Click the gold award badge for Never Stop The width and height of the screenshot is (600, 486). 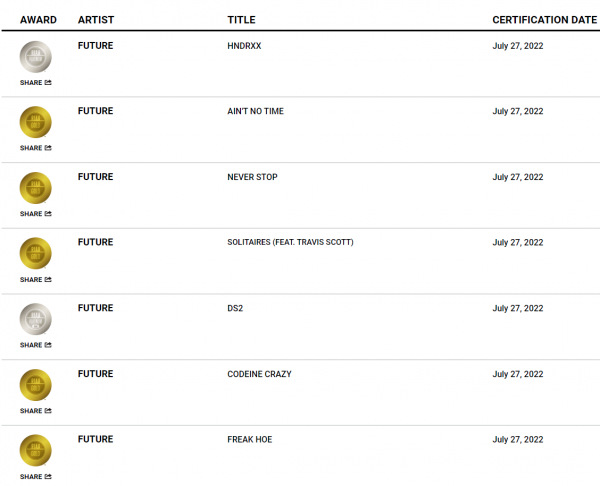coord(36,188)
